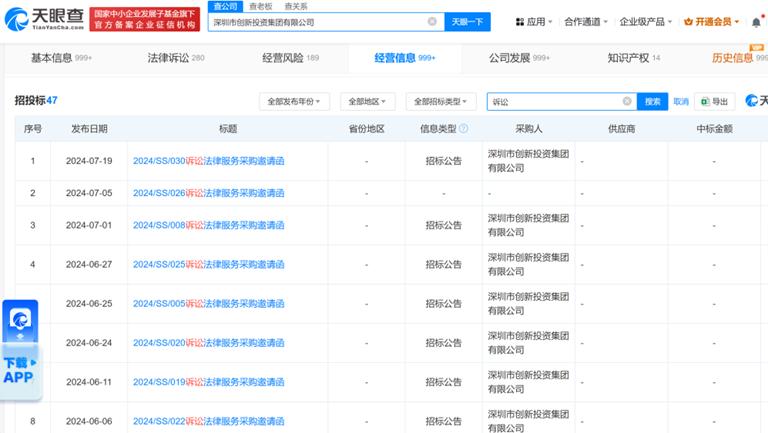Open the 下载APP floating widget
The width and height of the screenshot is (768, 433).
click(19, 350)
